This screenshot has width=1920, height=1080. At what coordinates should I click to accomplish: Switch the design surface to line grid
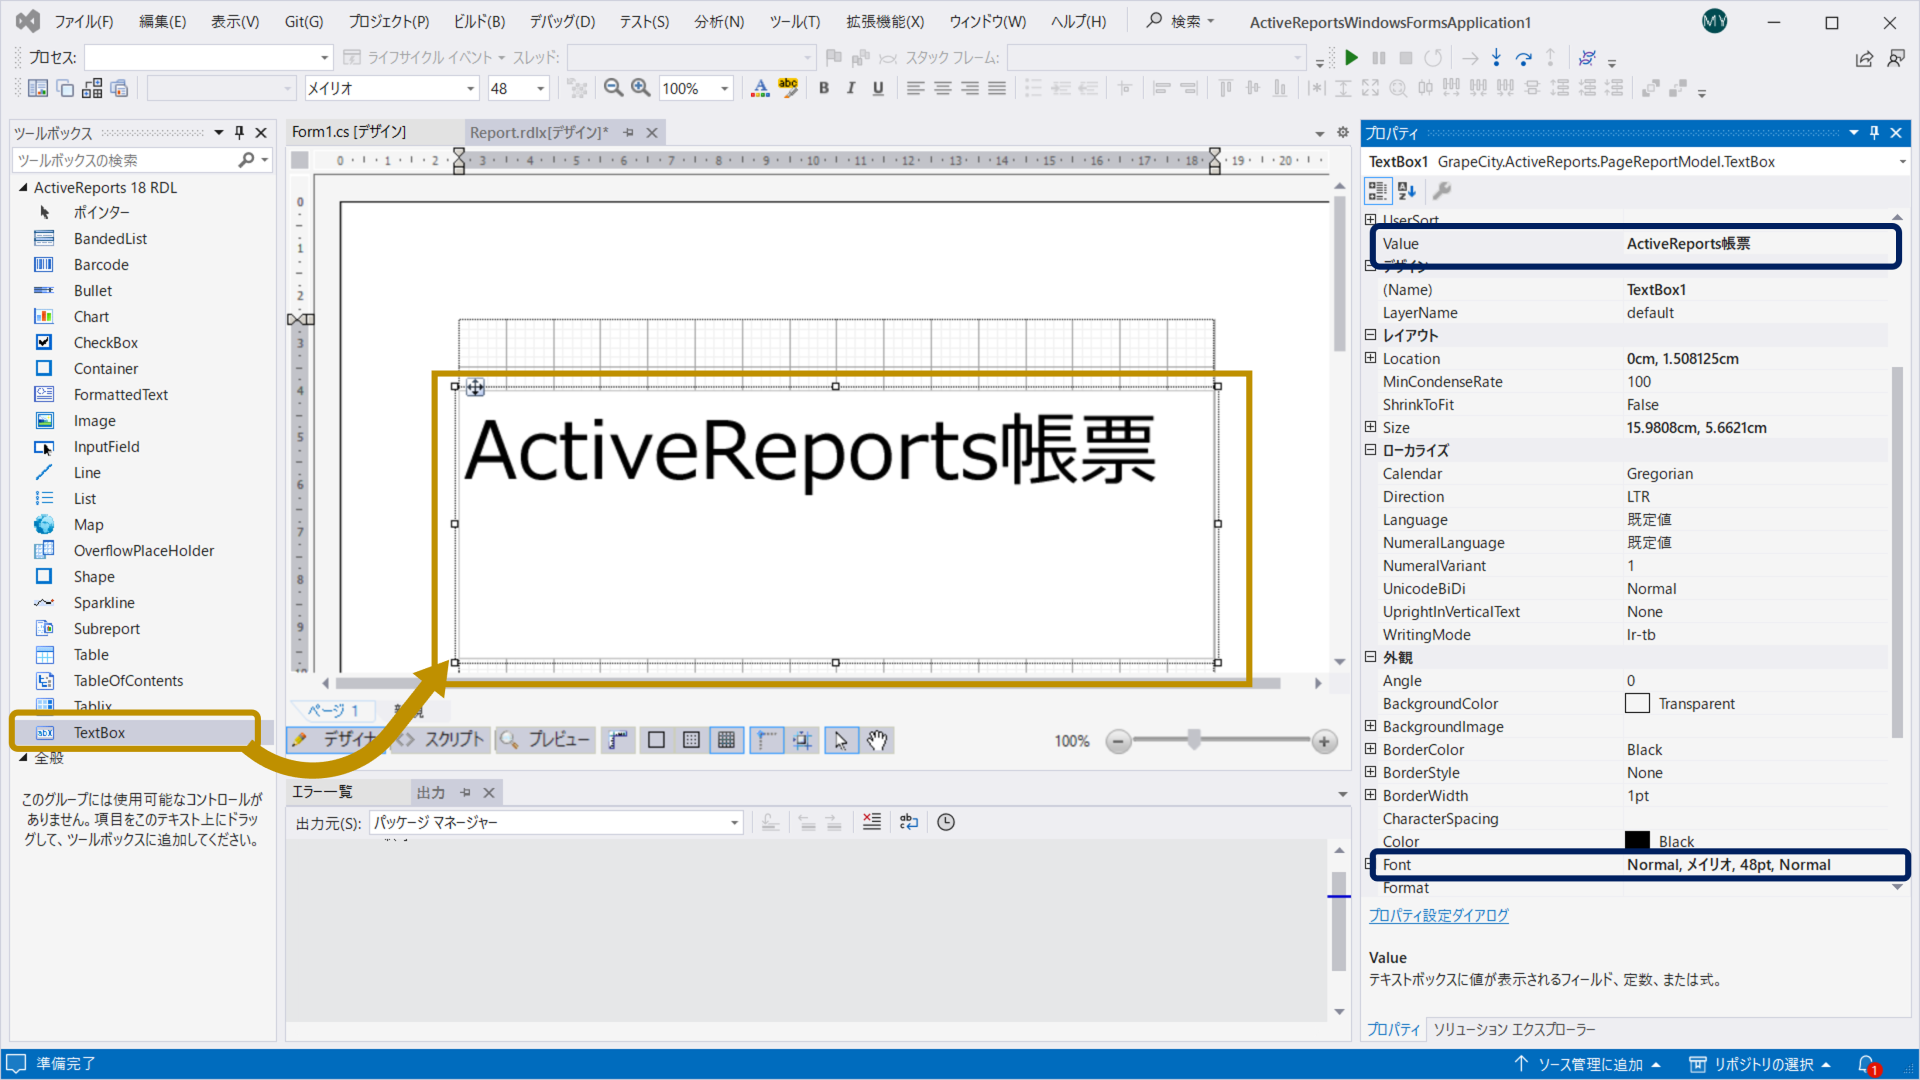(727, 740)
